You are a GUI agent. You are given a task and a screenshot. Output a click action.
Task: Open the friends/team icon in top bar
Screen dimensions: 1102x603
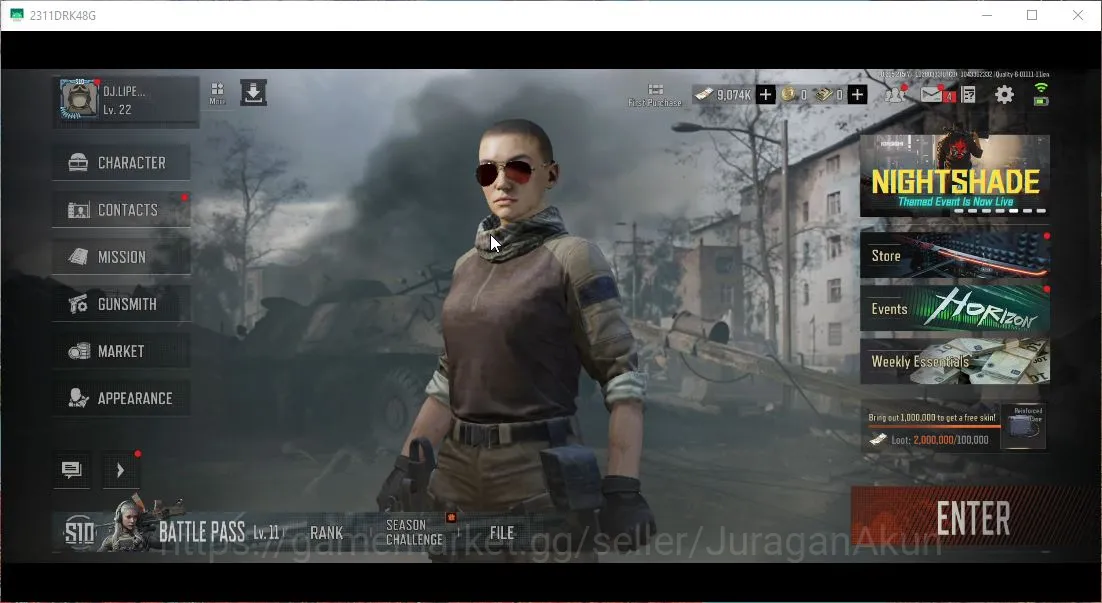(895, 94)
